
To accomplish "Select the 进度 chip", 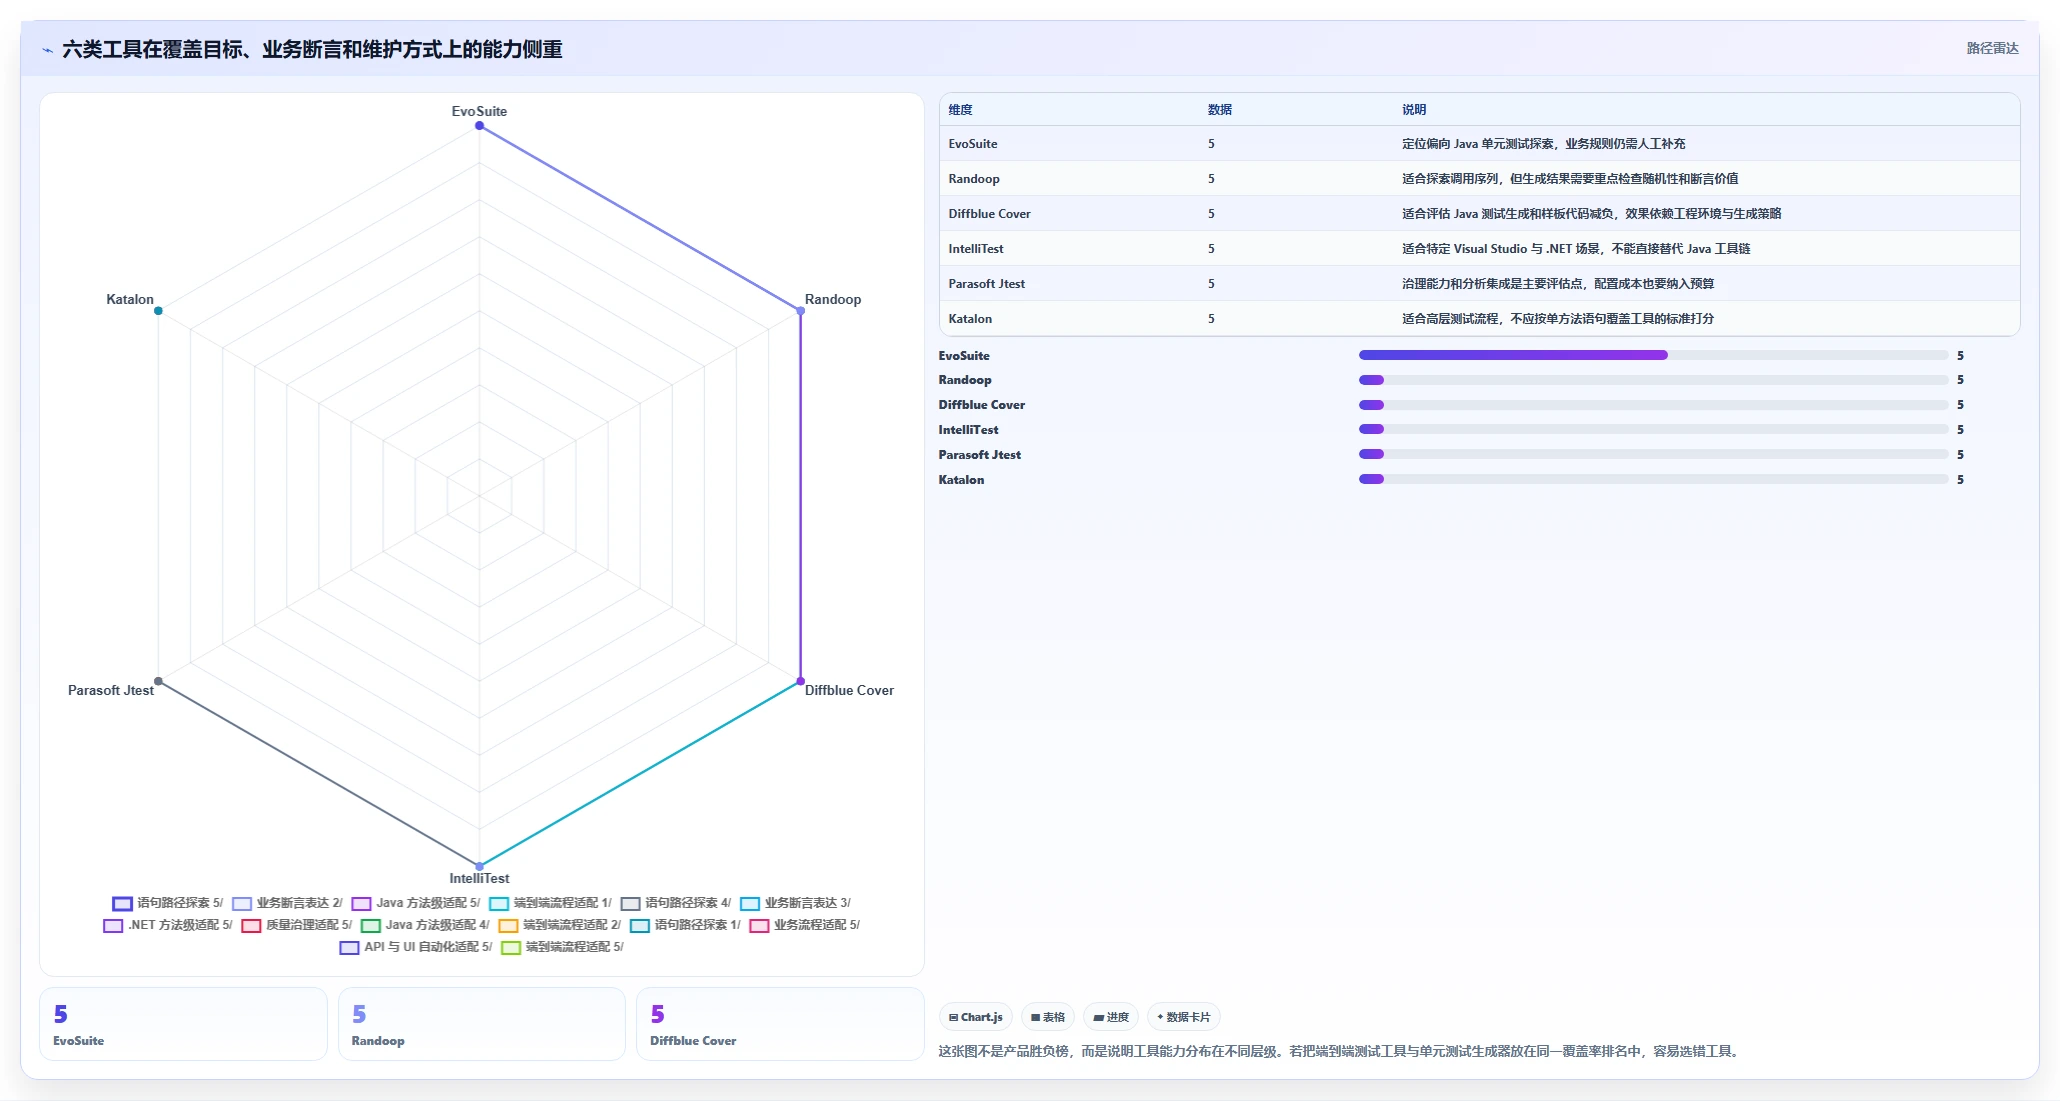I will [1111, 1017].
